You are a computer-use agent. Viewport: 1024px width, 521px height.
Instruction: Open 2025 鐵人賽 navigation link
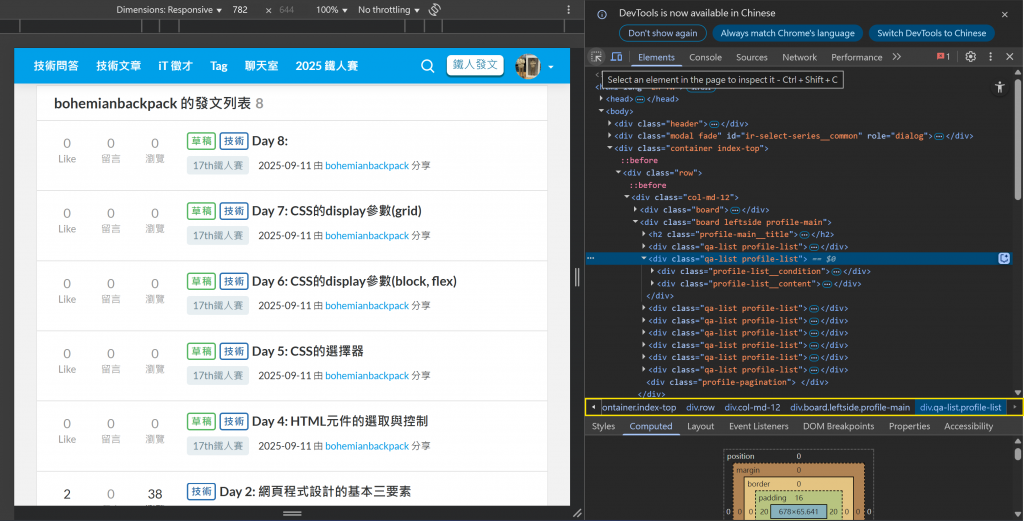click(327, 66)
